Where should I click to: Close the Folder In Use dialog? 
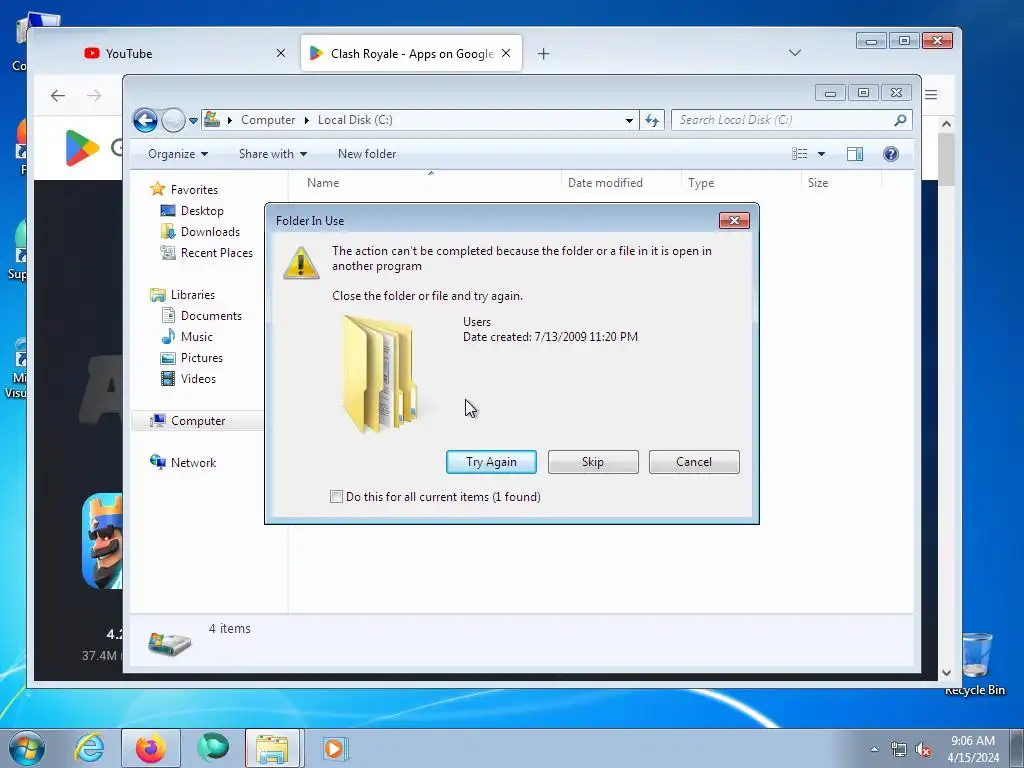tap(734, 221)
